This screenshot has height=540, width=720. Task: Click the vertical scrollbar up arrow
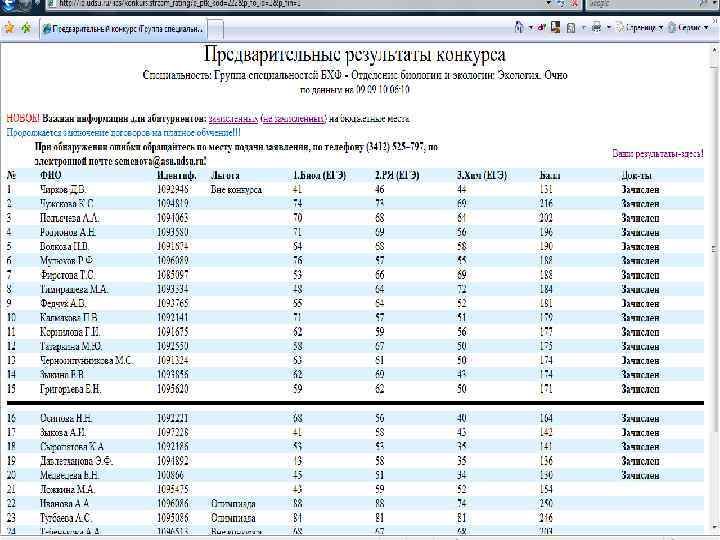click(715, 48)
